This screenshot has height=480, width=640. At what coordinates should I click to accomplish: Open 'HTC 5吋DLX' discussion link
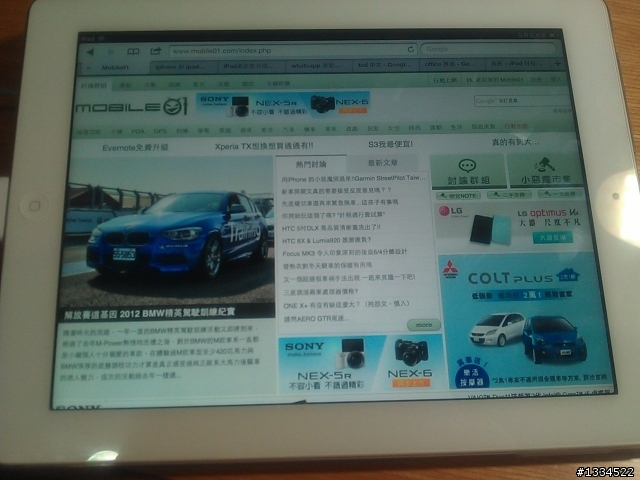331,227
